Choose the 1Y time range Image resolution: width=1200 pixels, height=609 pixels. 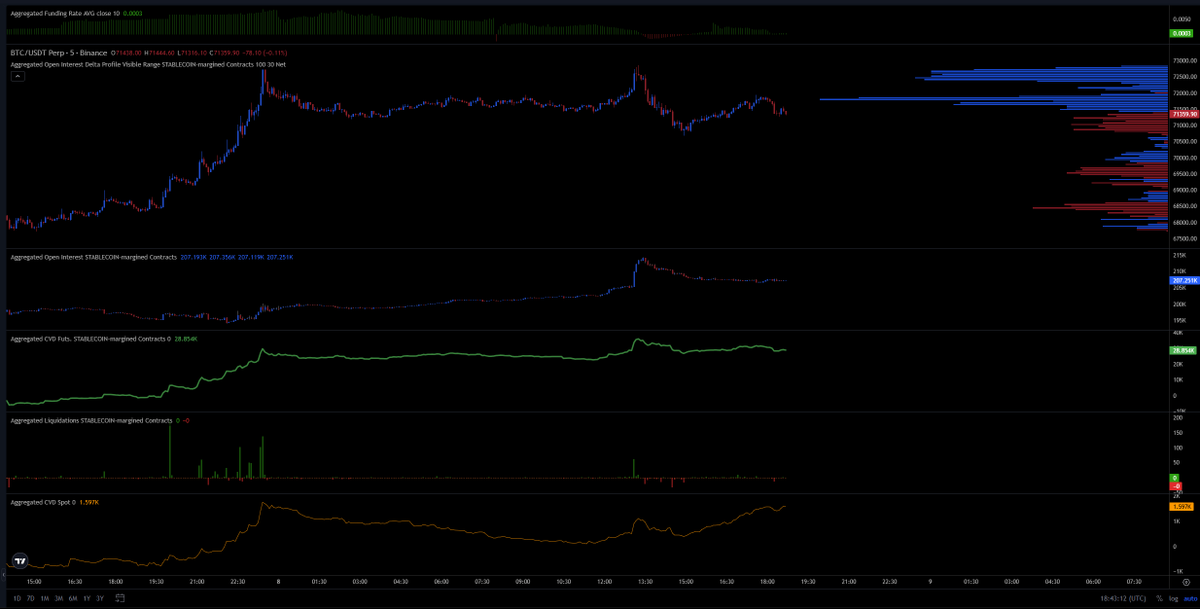(86, 598)
